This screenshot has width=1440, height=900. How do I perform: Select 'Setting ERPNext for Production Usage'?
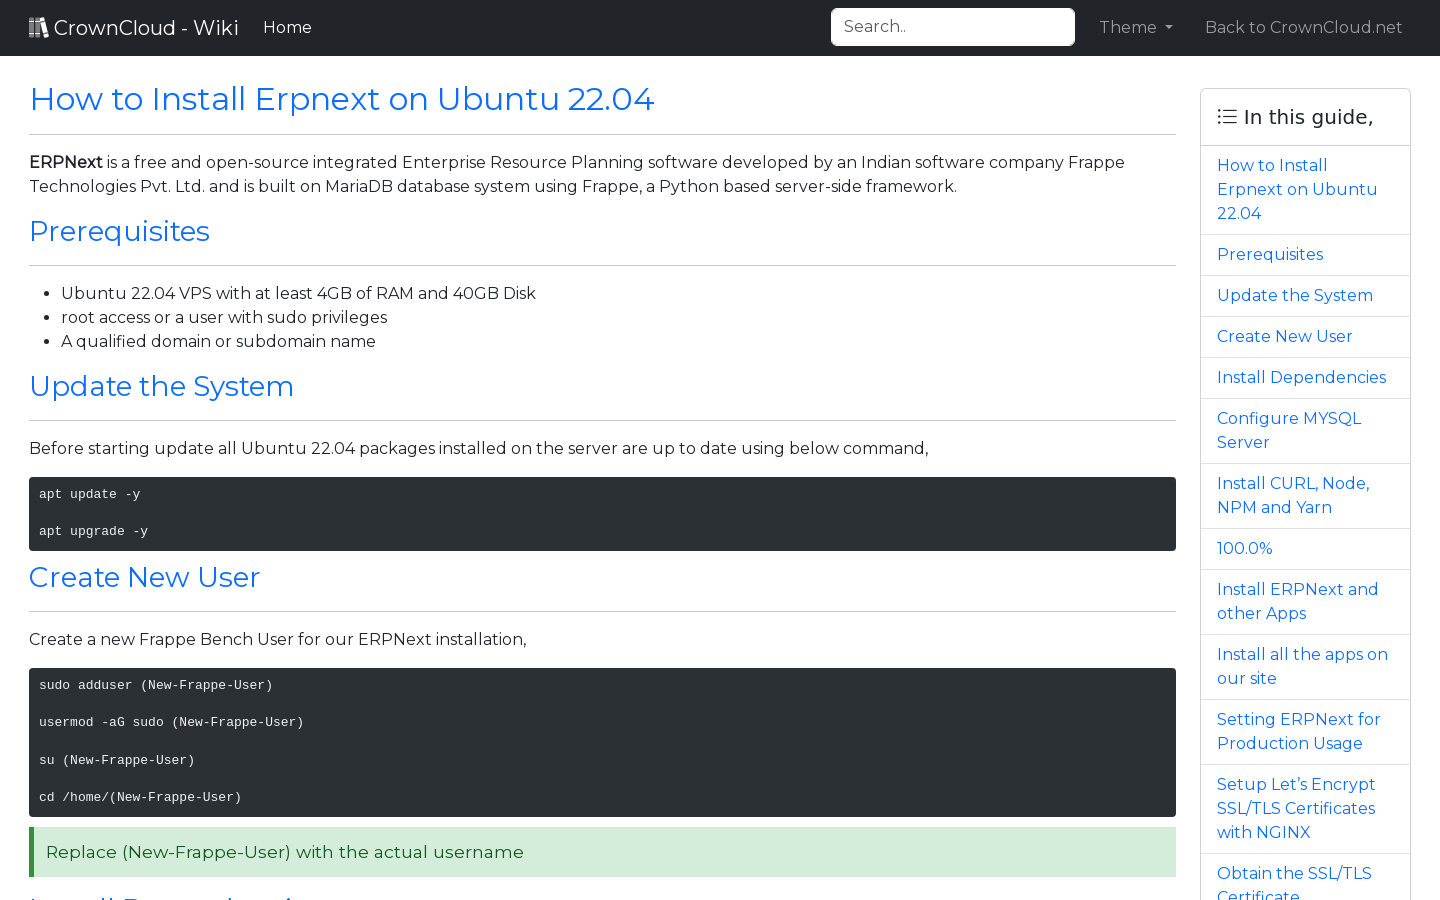tap(1298, 731)
